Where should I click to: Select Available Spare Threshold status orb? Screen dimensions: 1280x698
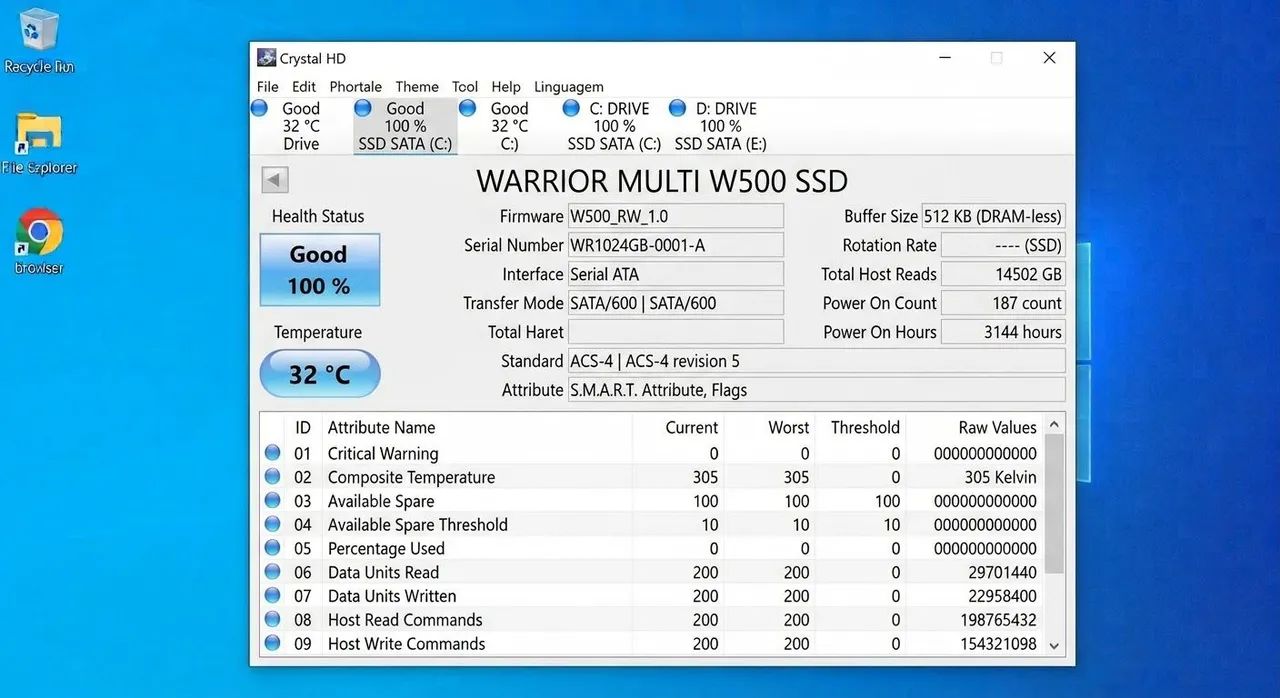click(x=272, y=524)
